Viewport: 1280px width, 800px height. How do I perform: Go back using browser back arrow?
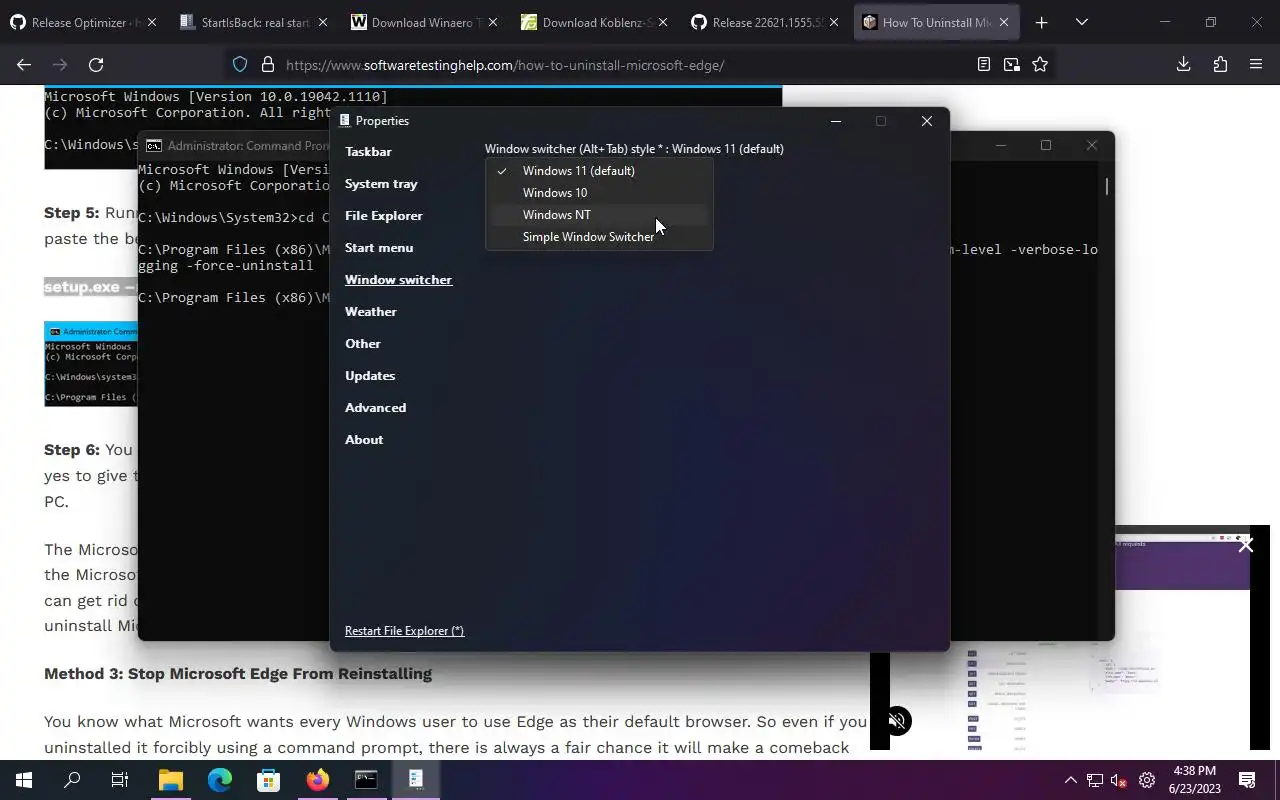click(24, 64)
